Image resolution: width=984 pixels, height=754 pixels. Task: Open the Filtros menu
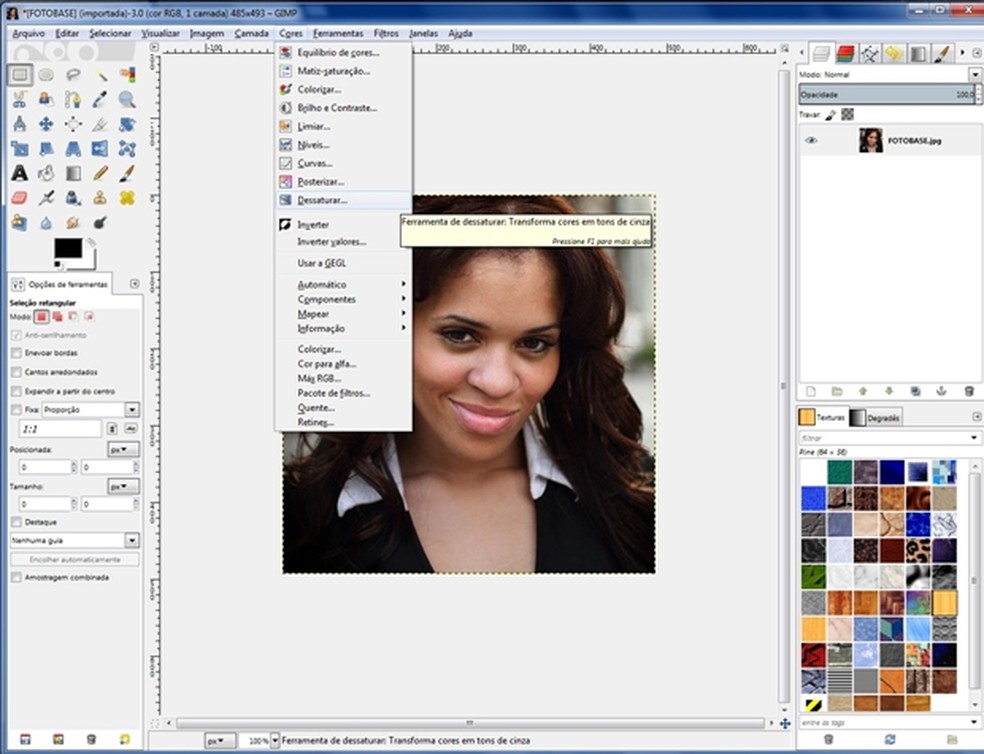click(x=386, y=33)
